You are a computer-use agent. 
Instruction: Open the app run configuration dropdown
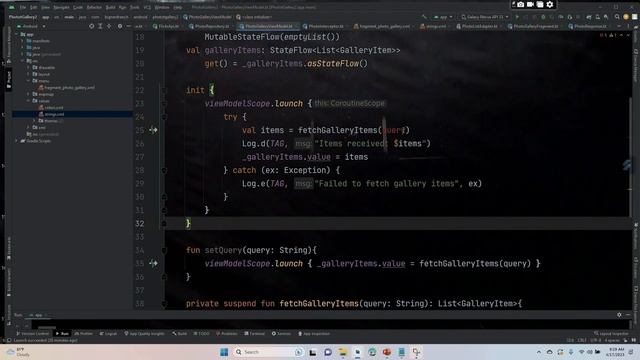click(x=443, y=17)
